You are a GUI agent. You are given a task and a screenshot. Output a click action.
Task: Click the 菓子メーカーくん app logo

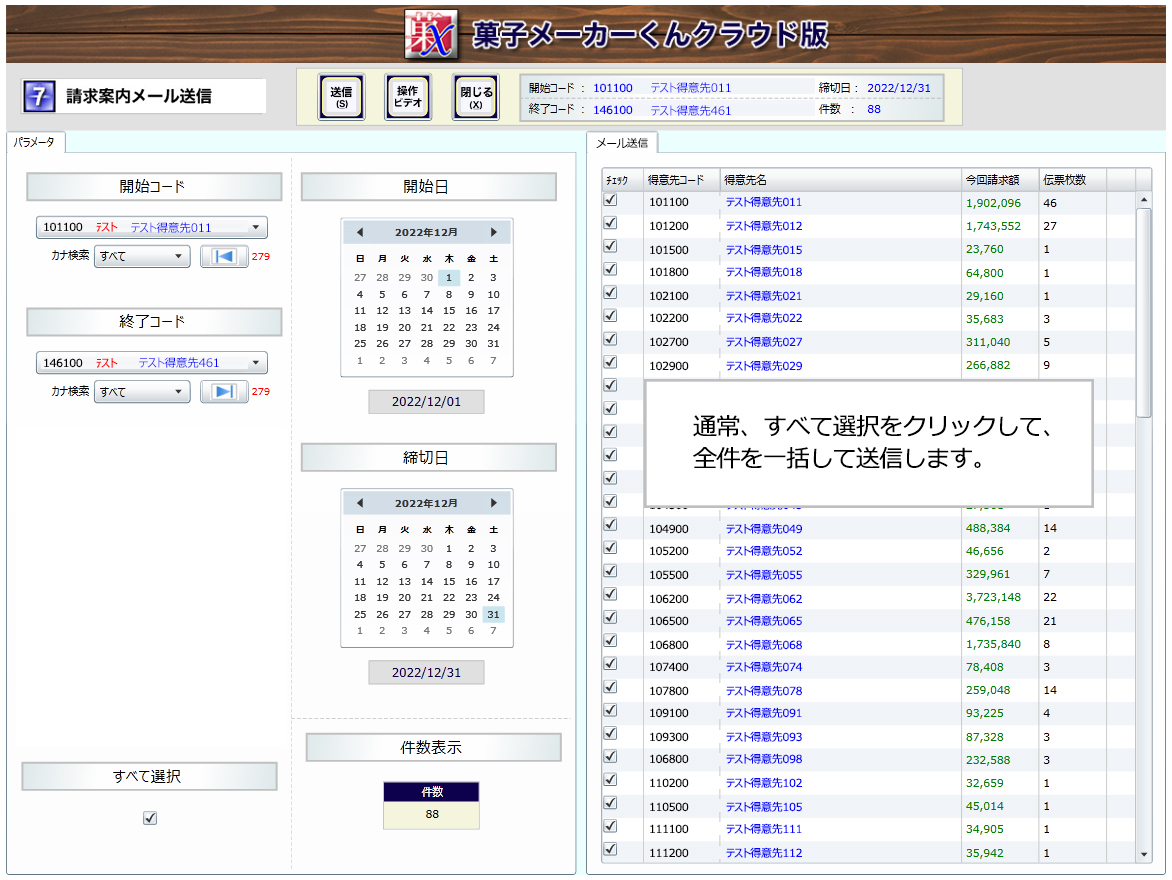(x=431, y=34)
